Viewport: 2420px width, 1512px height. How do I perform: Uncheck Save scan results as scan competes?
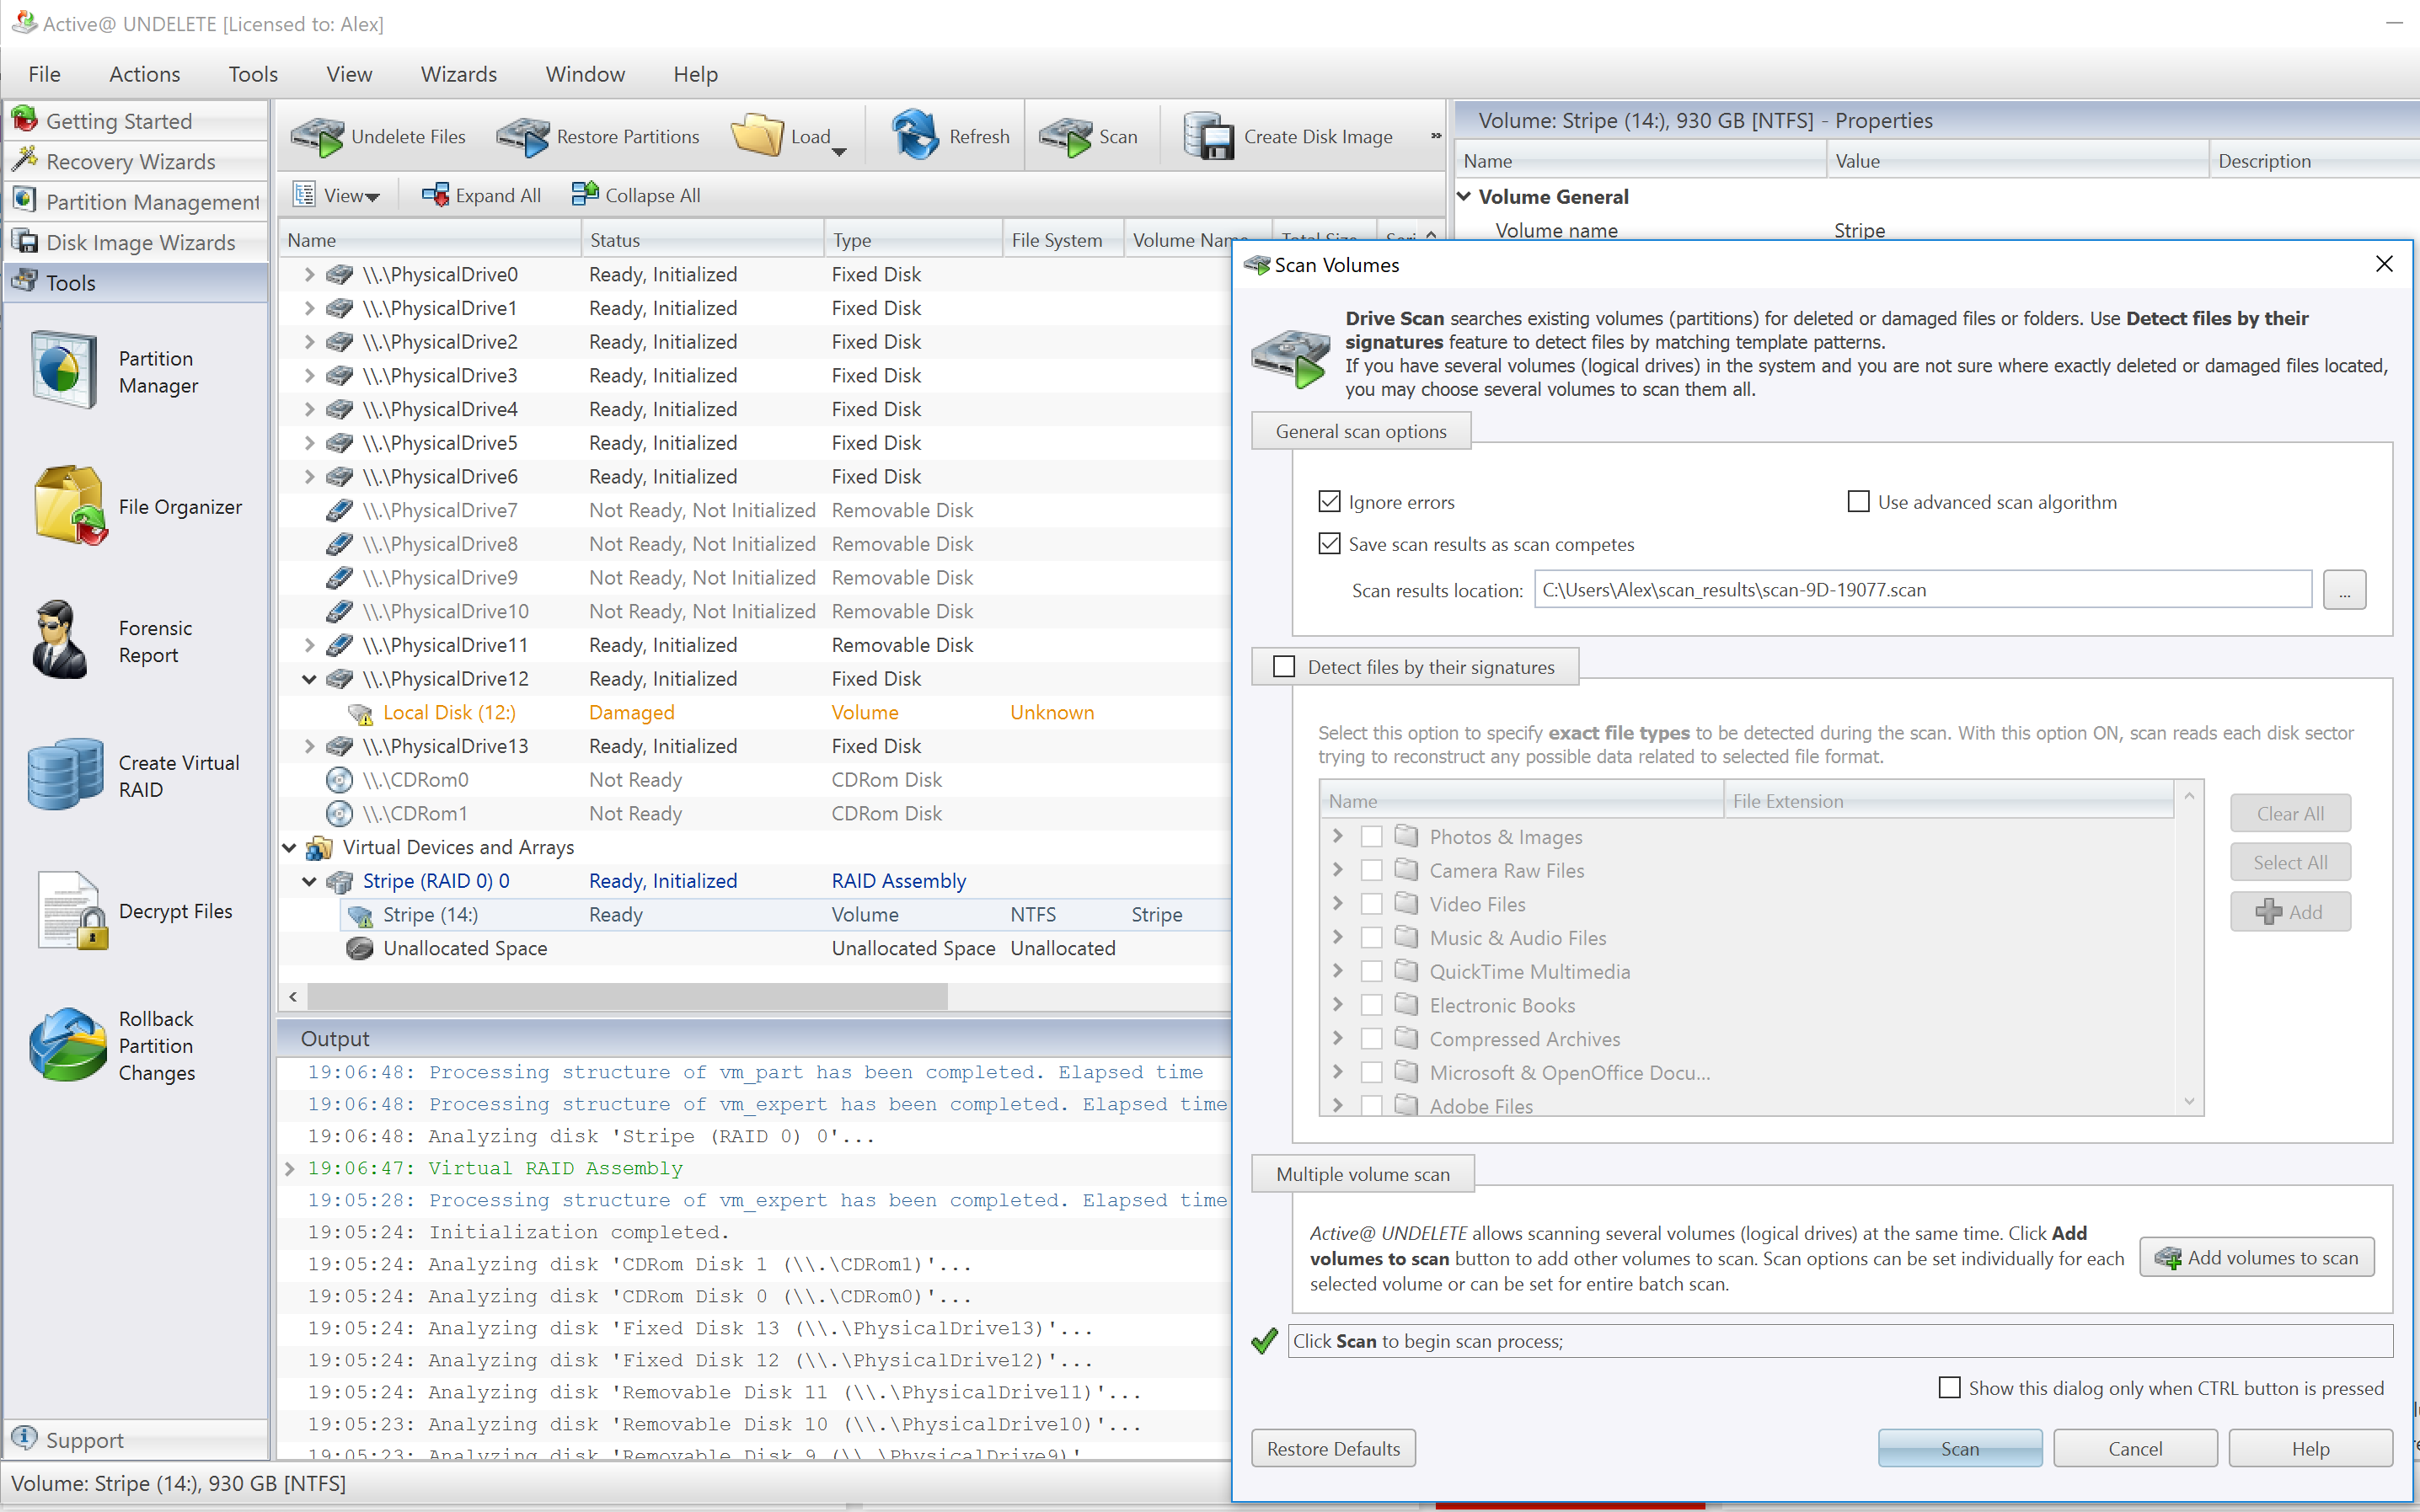click(1329, 543)
